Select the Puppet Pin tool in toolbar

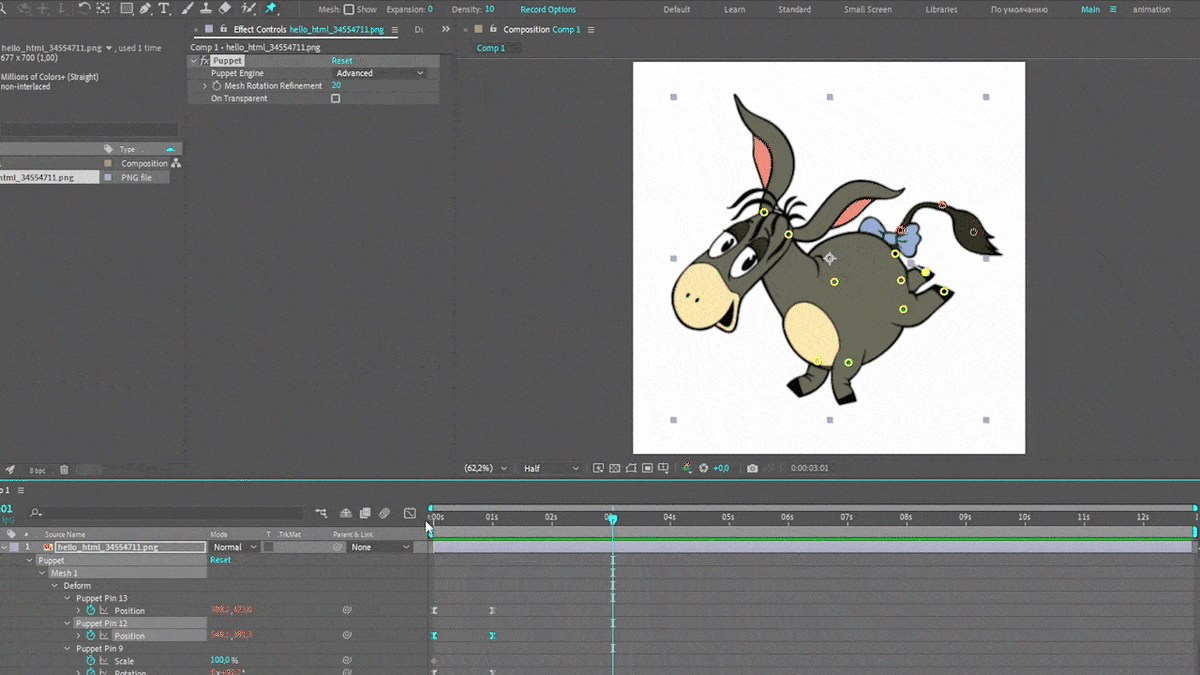coord(270,8)
